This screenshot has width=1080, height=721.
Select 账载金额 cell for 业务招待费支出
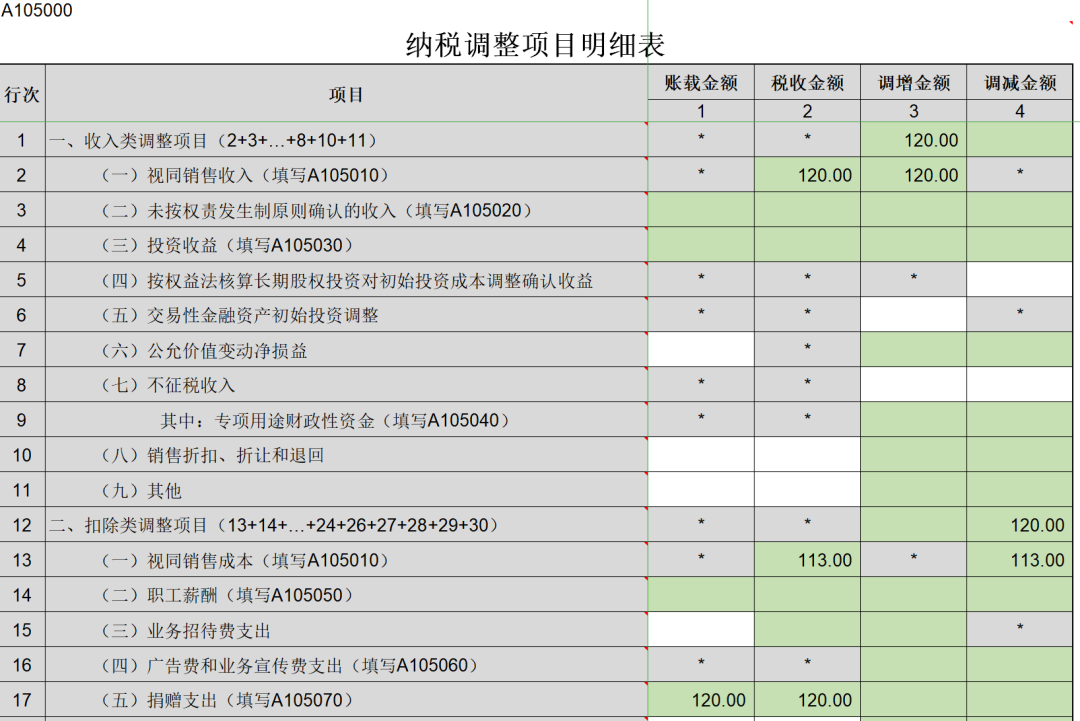click(x=701, y=630)
